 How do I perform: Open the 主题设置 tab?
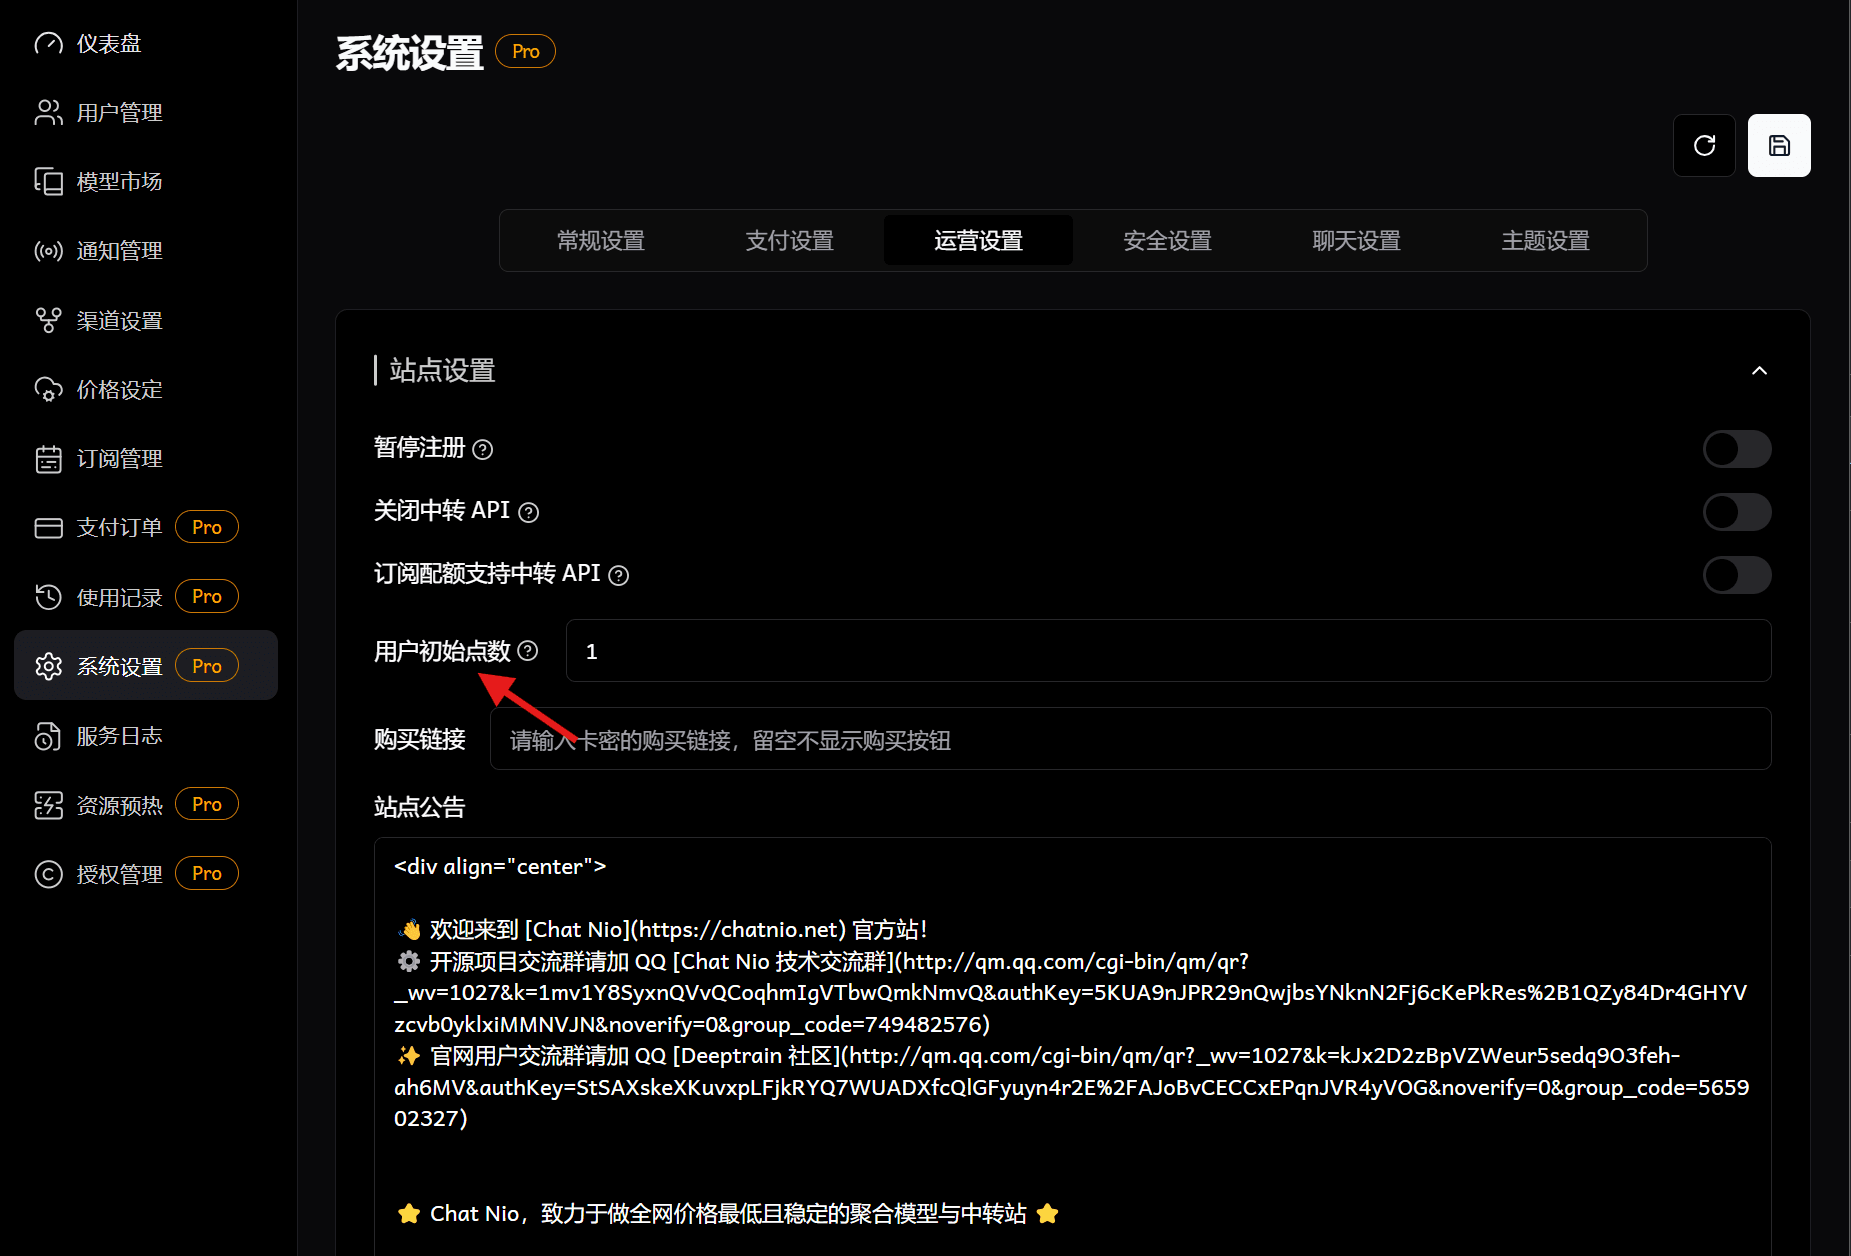1546,240
